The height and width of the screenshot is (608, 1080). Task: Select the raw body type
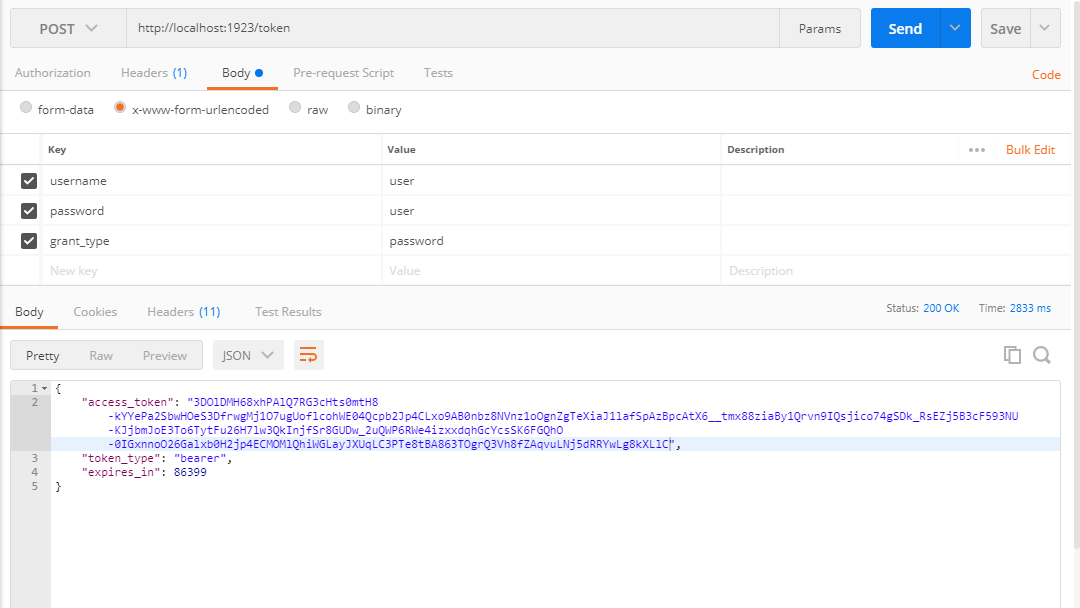click(x=295, y=107)
